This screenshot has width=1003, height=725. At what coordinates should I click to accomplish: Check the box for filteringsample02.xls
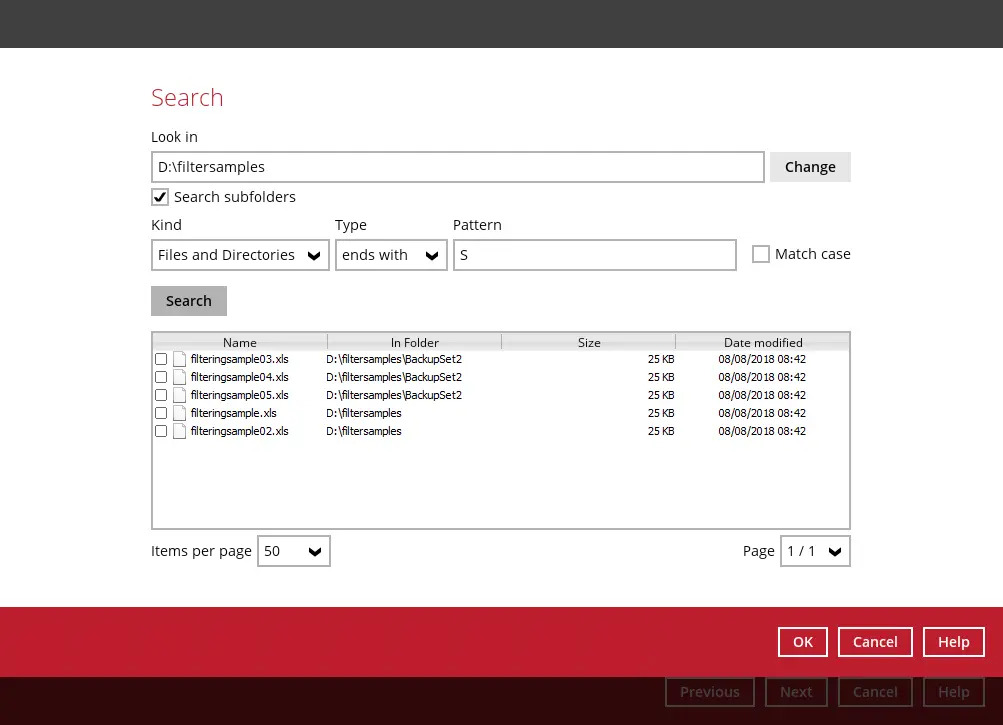pos(161,431)
